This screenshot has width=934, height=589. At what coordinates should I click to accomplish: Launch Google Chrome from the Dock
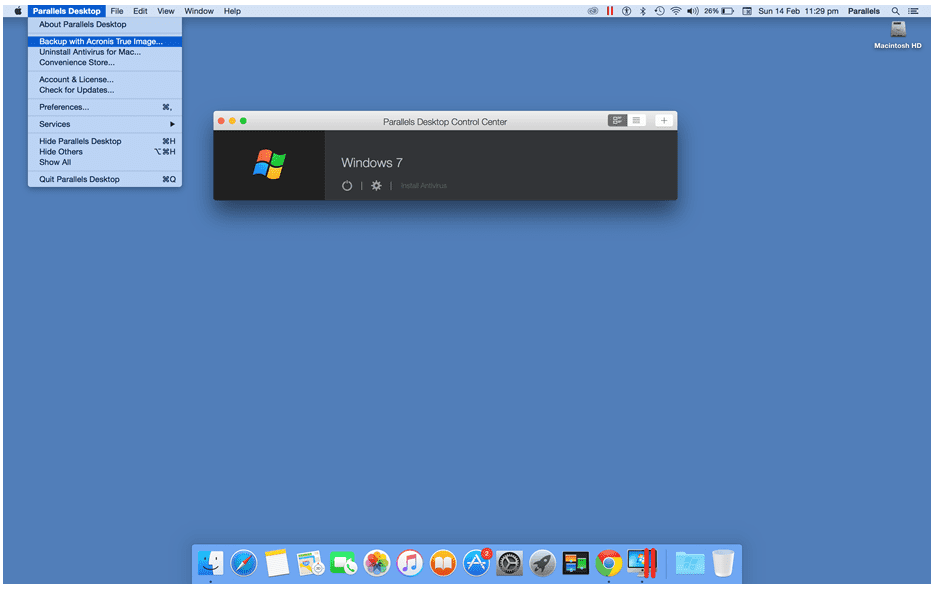608,563
